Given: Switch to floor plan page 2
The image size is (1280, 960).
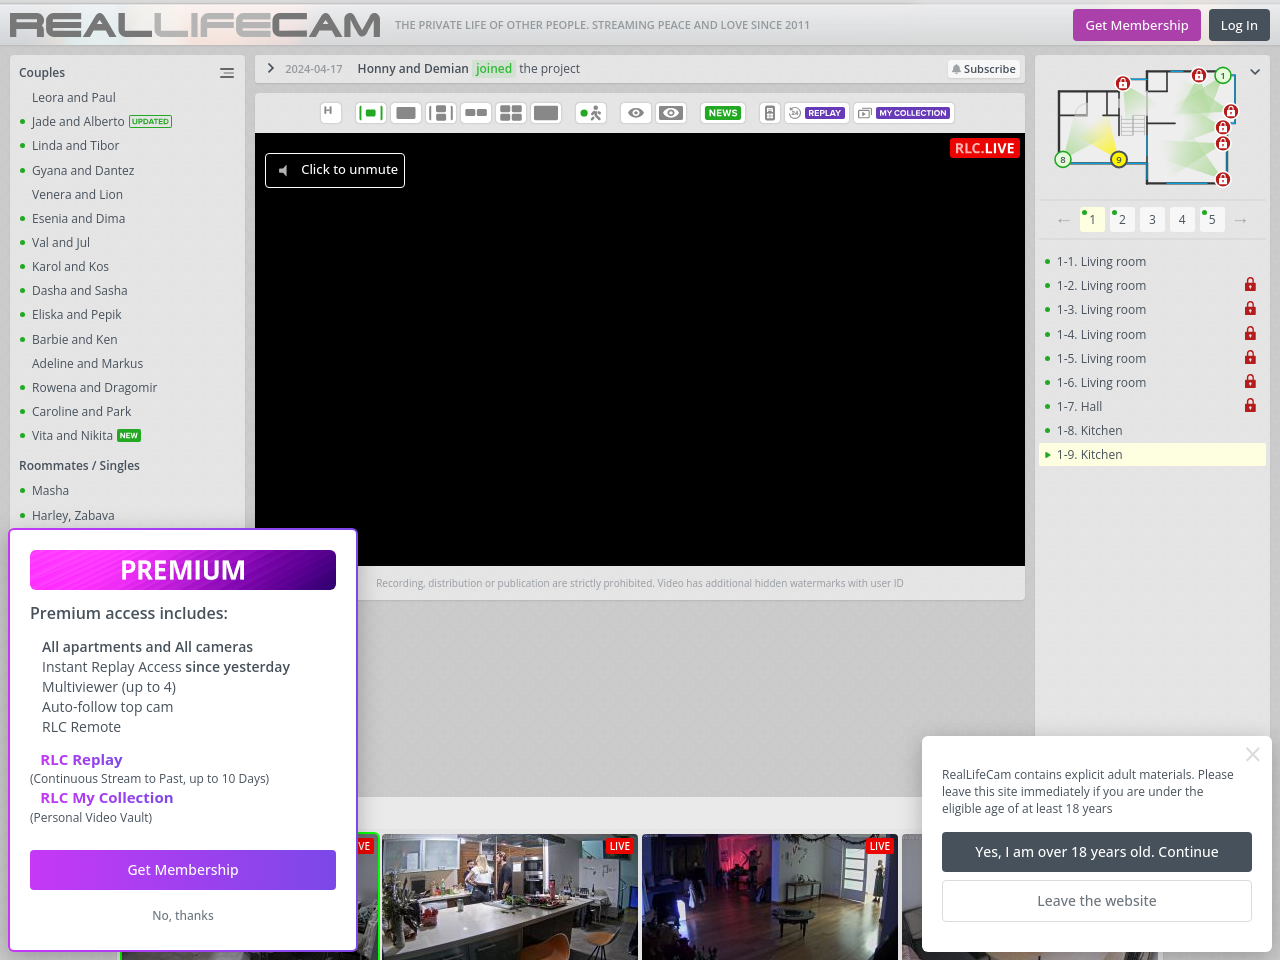Looking at the screenshot, I should pyautogui.click(x=1122, y=219).
